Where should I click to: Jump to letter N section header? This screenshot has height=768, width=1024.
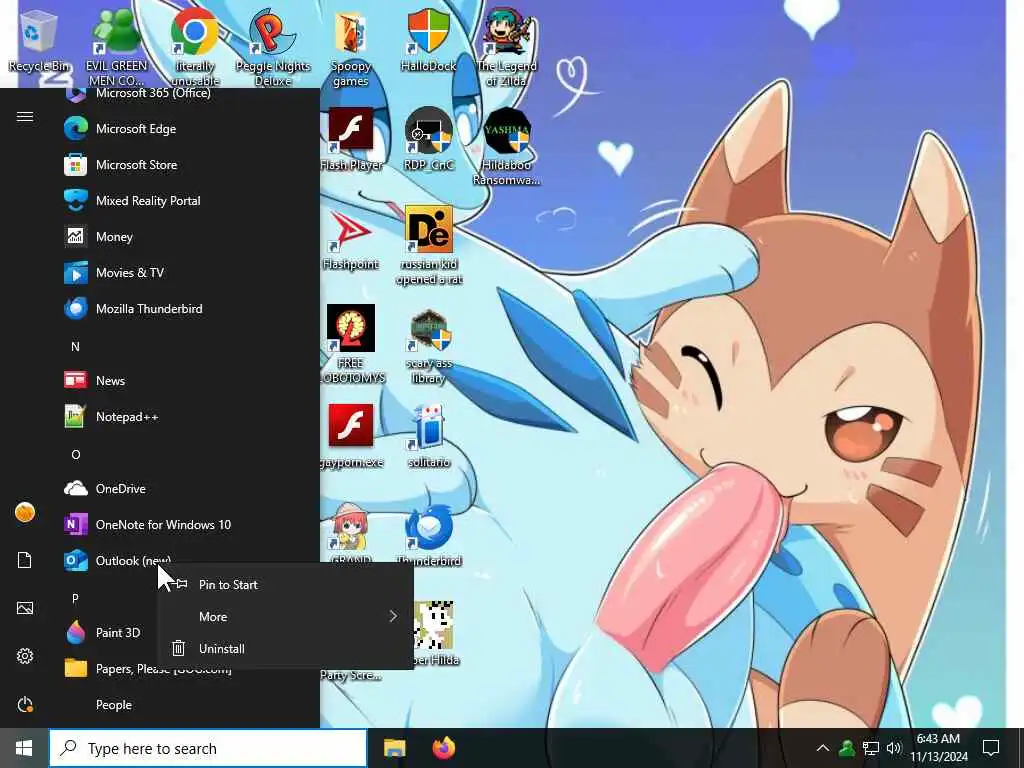pos(75,346)
